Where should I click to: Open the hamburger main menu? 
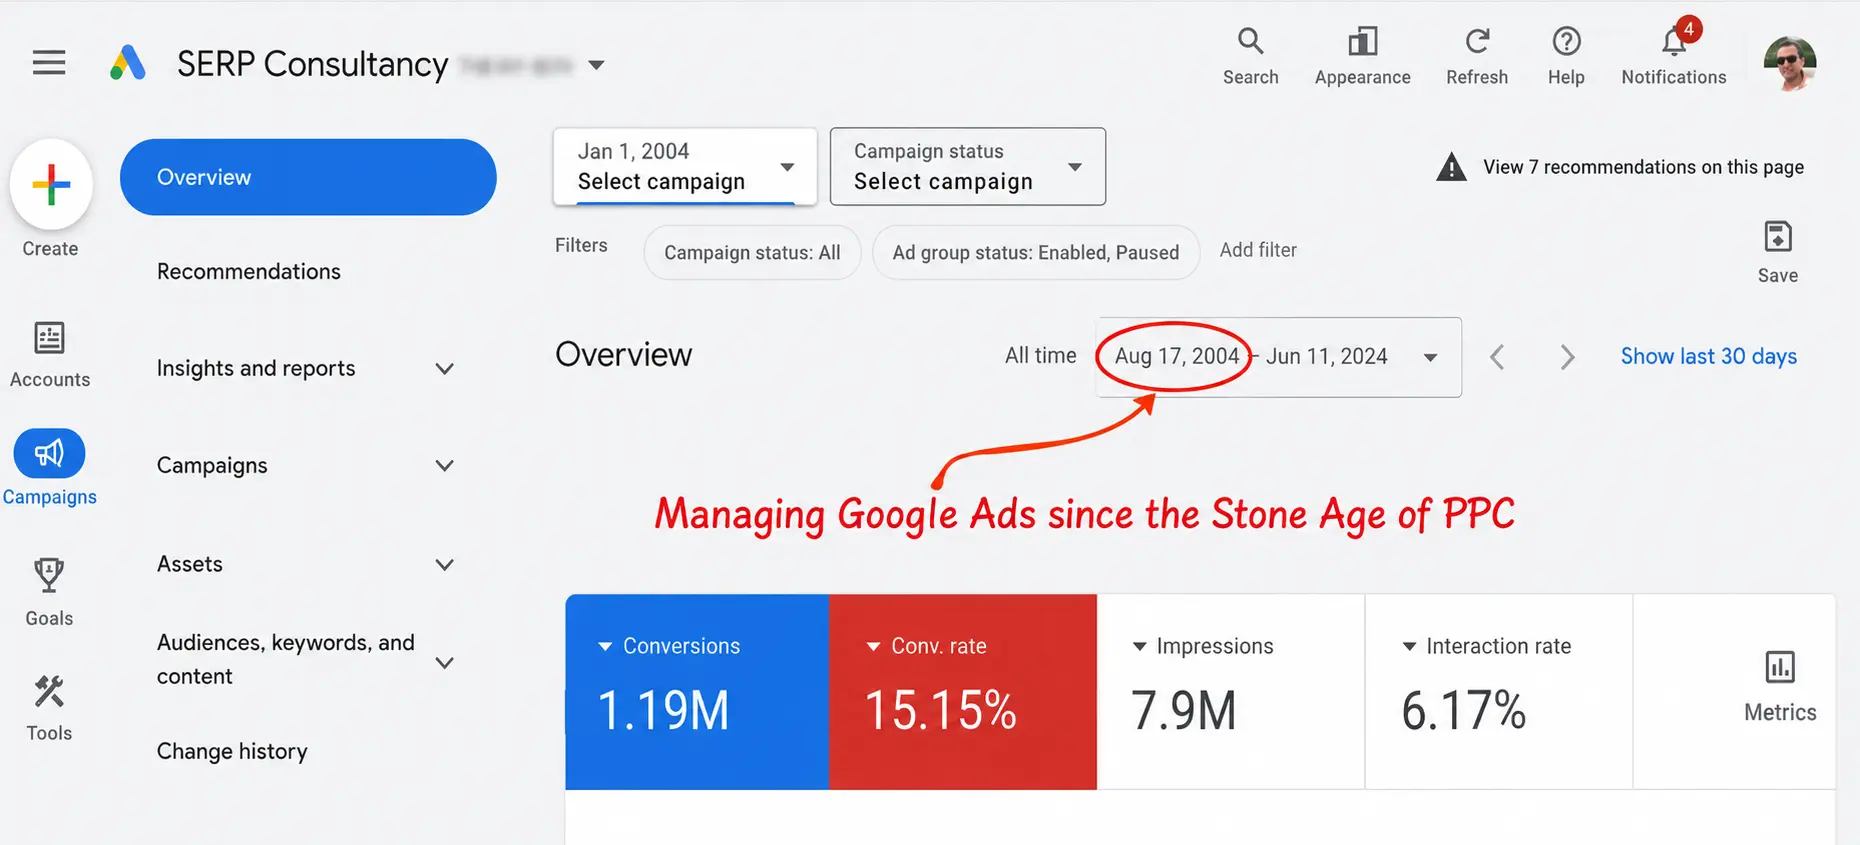click(49, 63)
